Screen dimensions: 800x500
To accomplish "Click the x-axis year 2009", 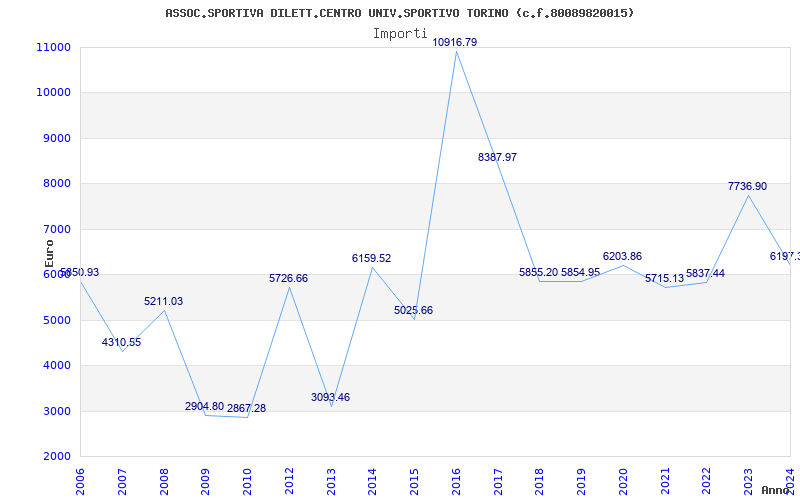I will [206, 482].
